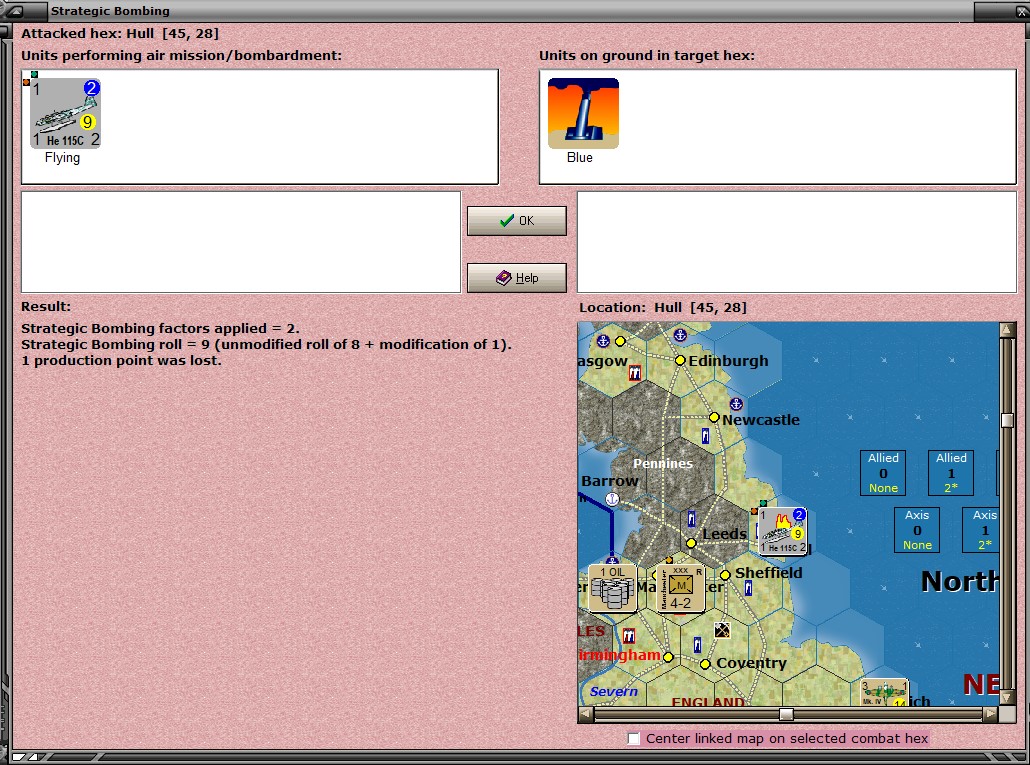The width and height of the screenshot is (1030, 765).
Task: Click the resource mine icon above Coventry
Action: point(722,631)
